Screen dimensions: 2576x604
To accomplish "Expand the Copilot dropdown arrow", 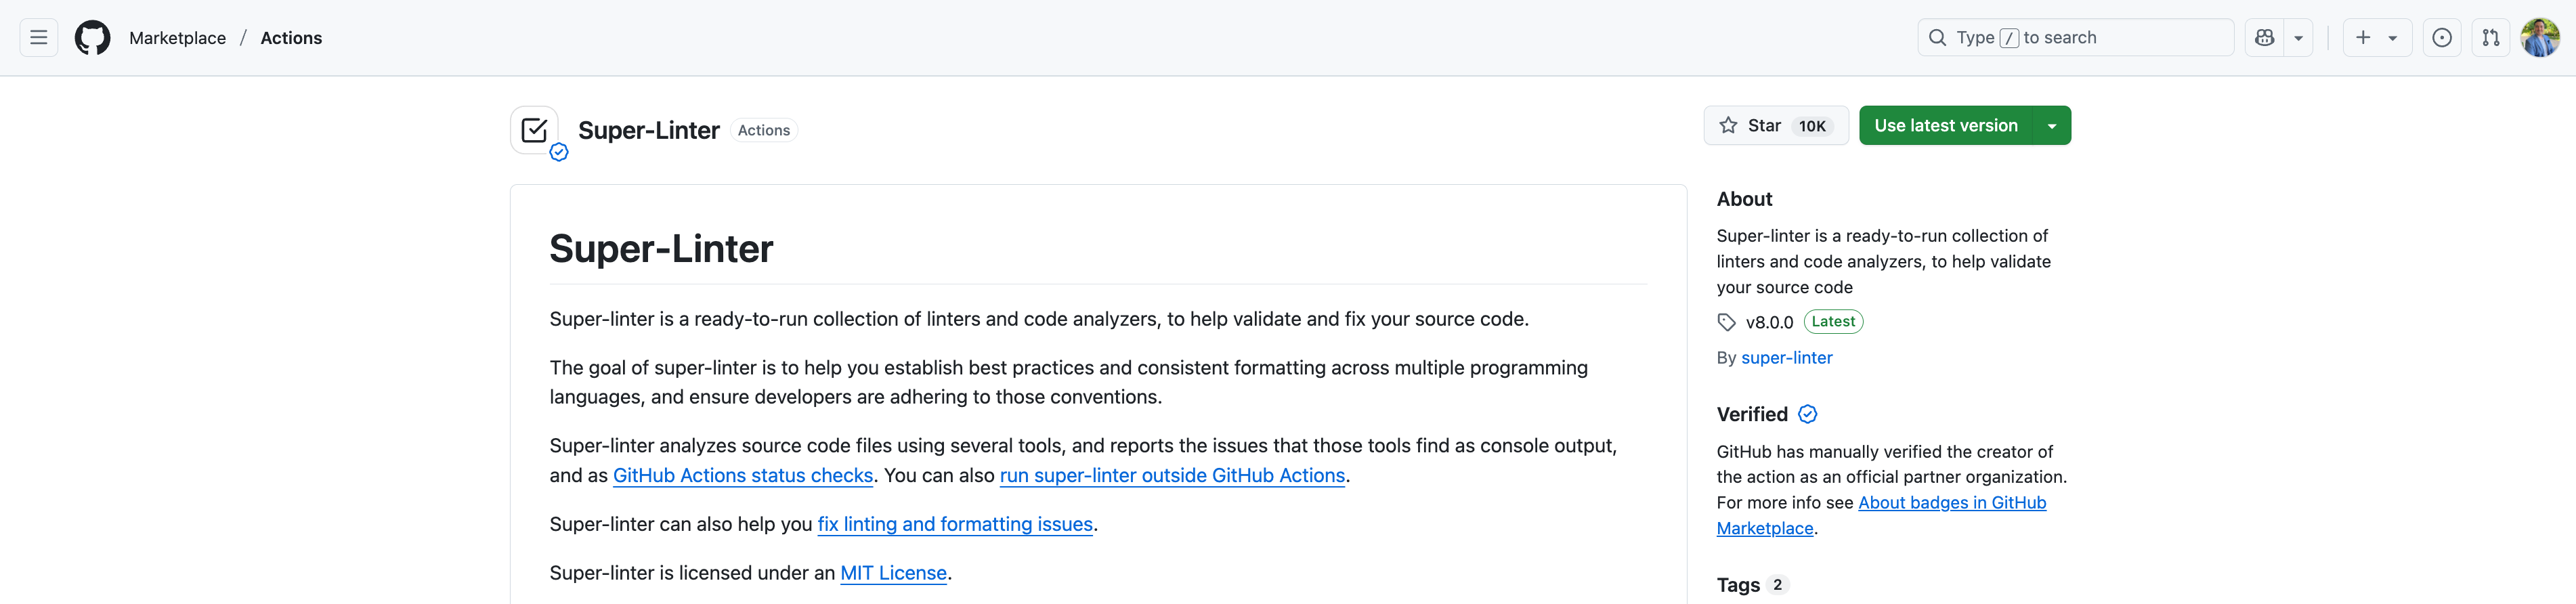I will tap(2298, 38).
